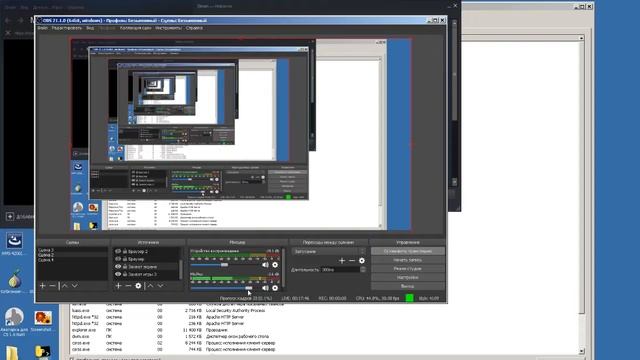Click the transition duration input field
640x360 pixels.
(x=340, y=270)
